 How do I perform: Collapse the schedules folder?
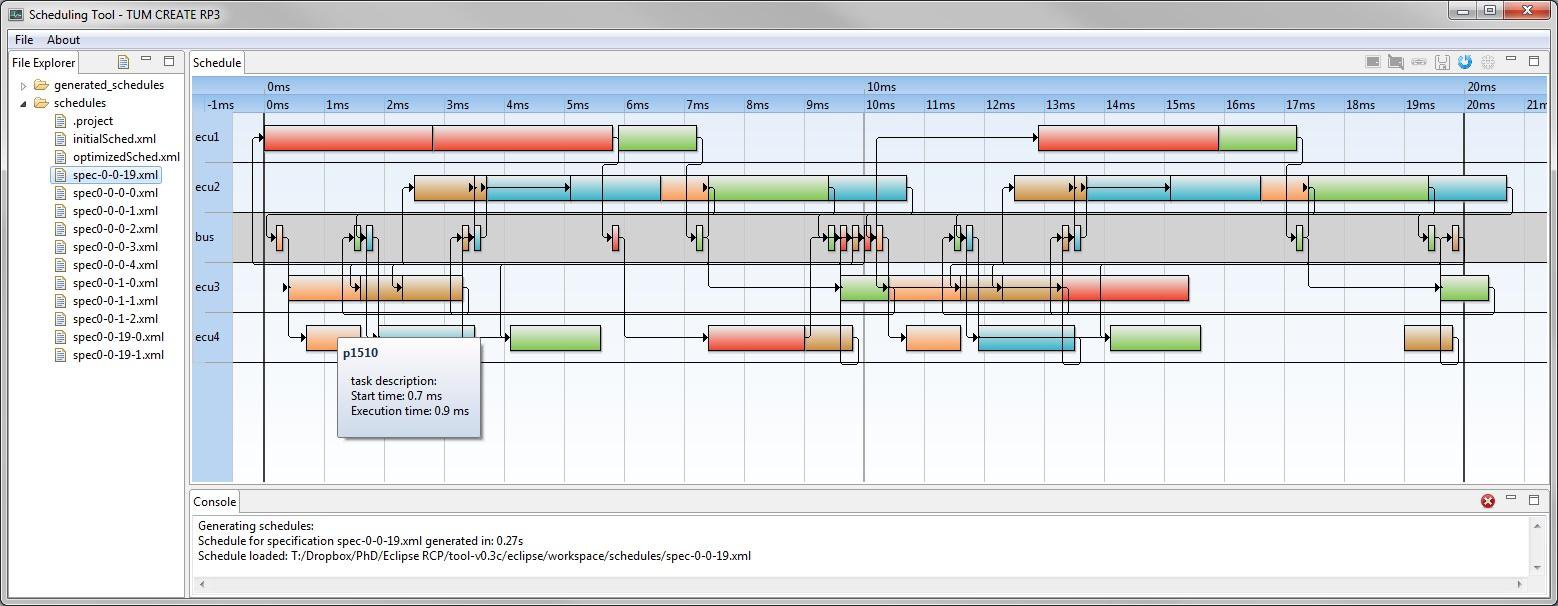point(24,102)
